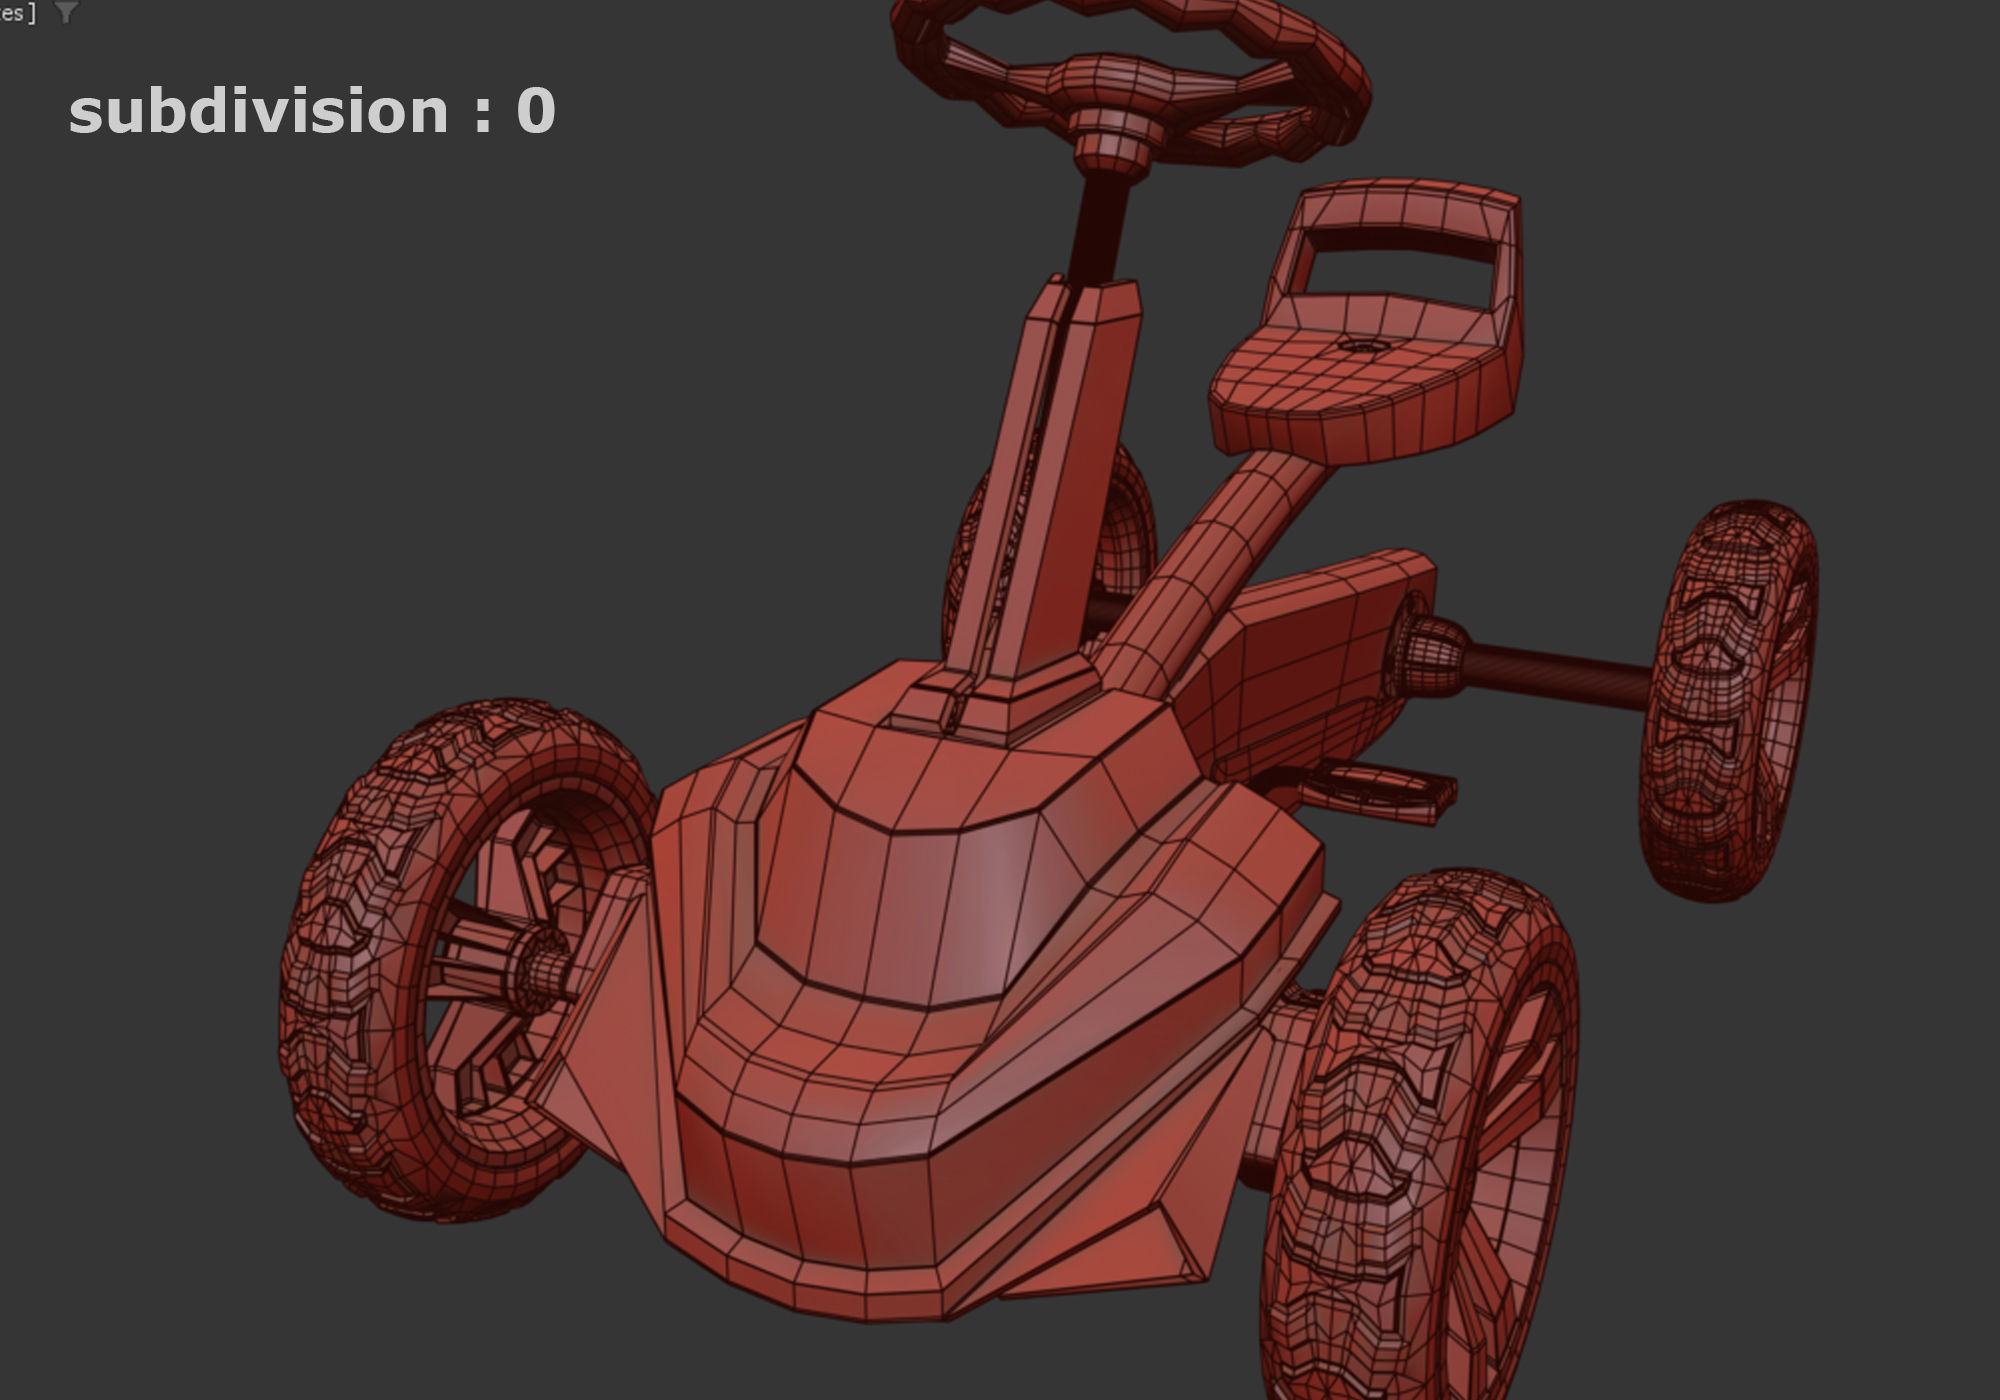Open the truncated viewport shading label menu

click(x=17, y=13)
